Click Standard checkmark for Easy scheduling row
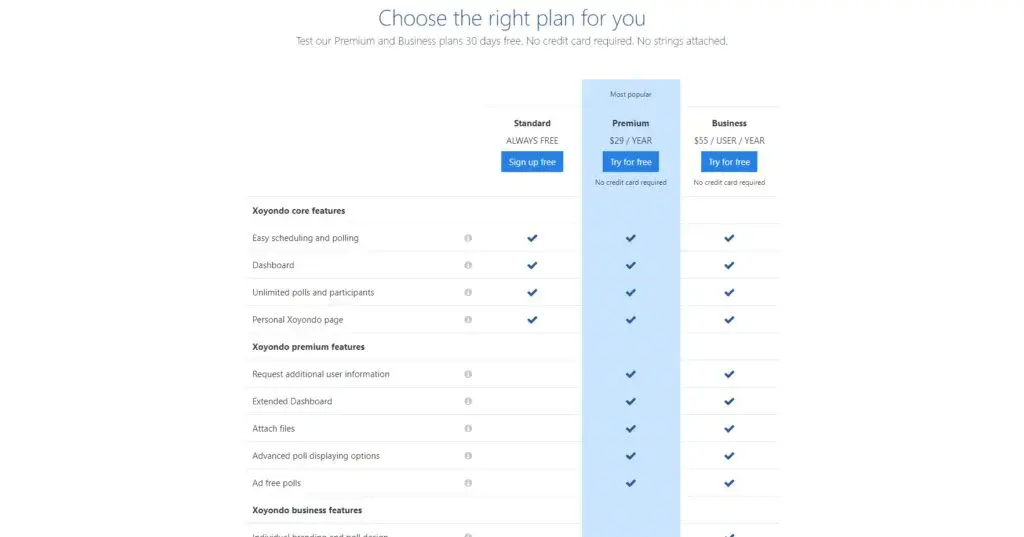This screenshot has height=537, width=1024. (x=532, y=238)
